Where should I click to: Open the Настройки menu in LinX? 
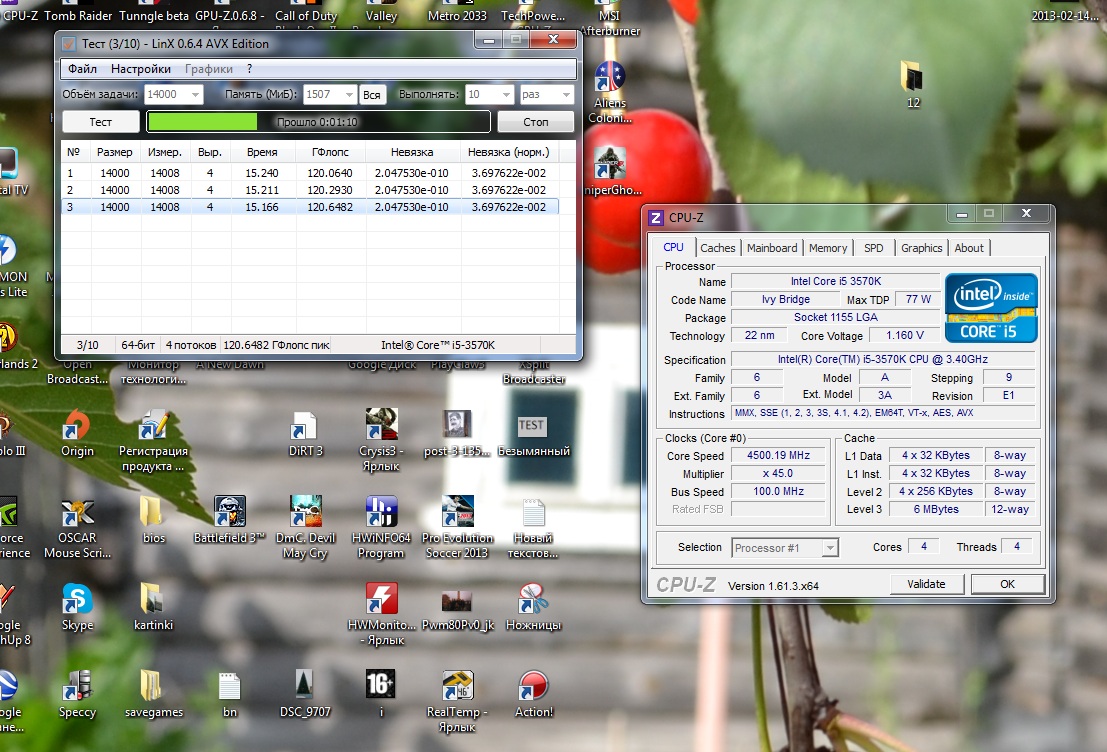(x=140, y=69)
